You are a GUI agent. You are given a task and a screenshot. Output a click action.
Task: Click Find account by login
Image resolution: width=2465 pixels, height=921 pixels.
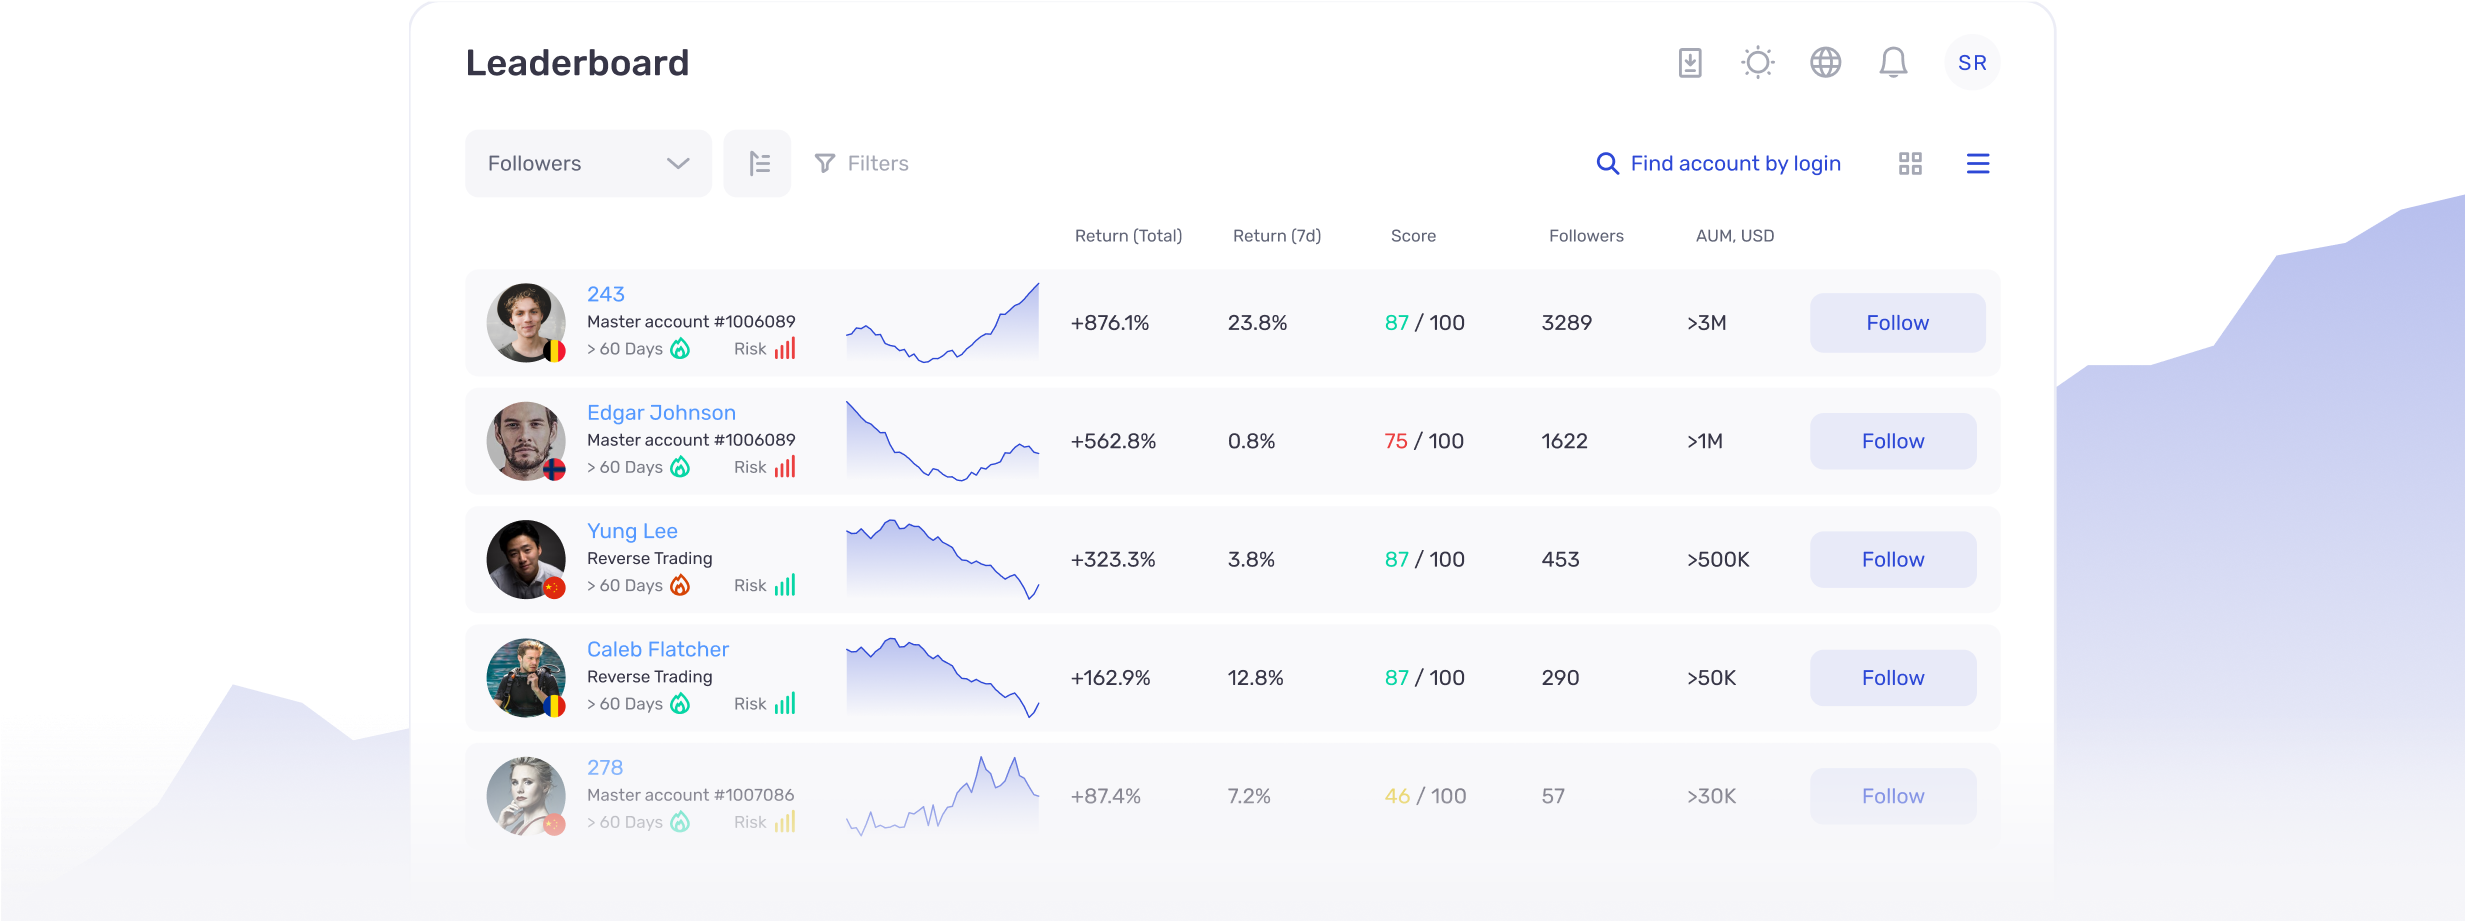pyautogui.click(x=1718, y=163)
